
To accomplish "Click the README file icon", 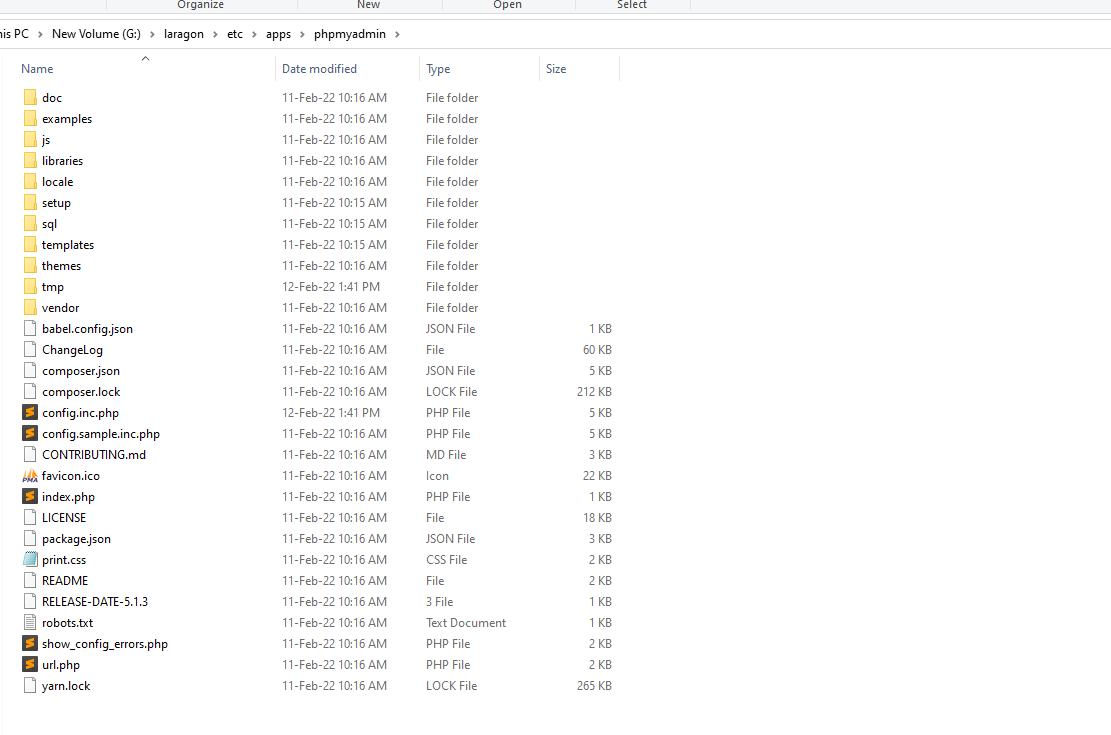I will point(30,580).
